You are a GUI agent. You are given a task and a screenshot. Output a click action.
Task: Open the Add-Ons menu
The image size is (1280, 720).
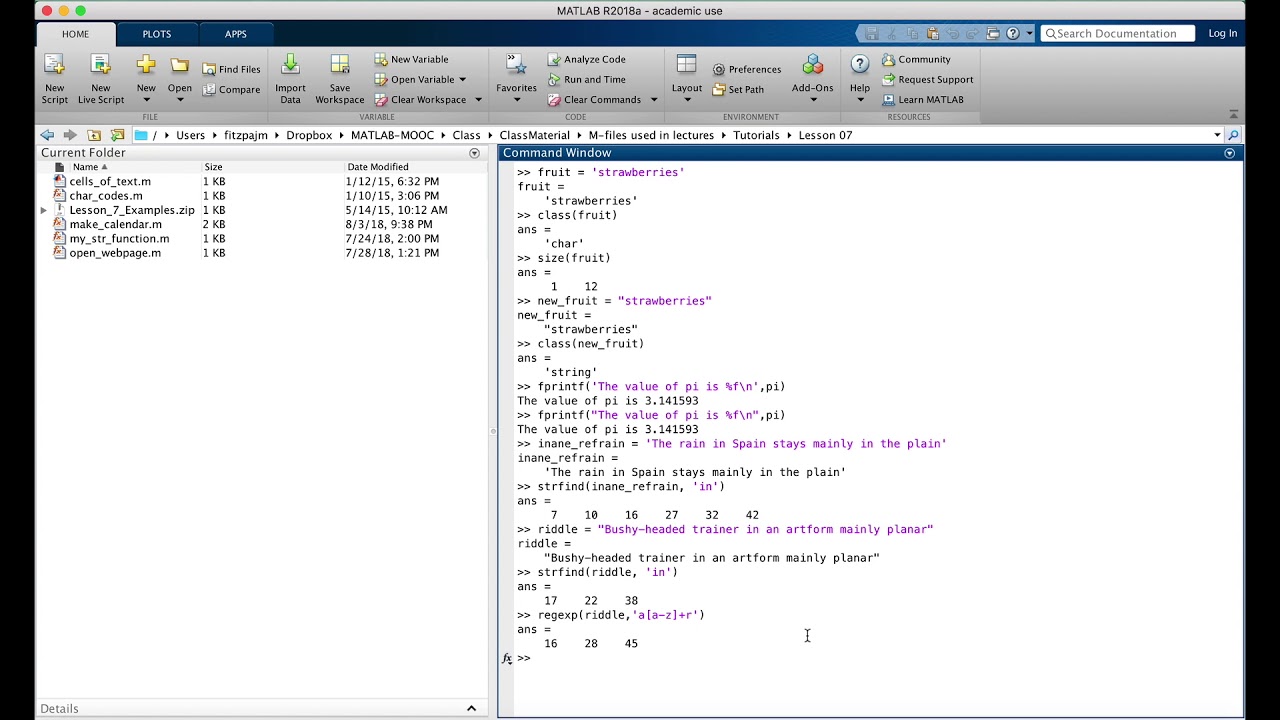pyautogui.click(x=812, y=79)
